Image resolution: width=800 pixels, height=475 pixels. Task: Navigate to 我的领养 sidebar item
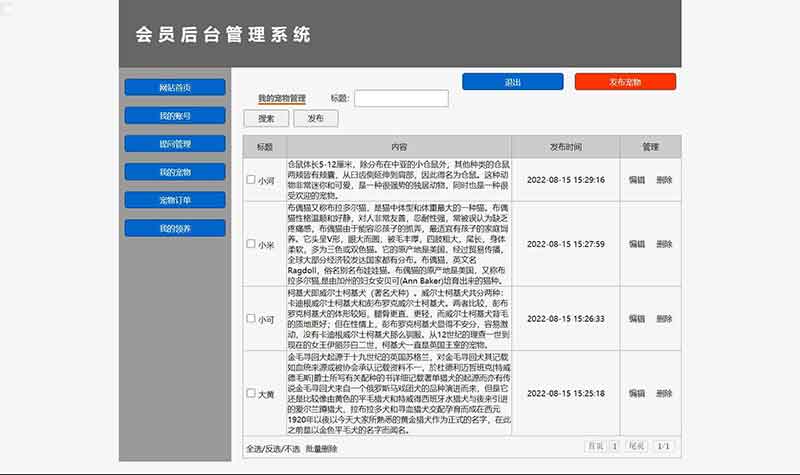[x=175, y=228]
